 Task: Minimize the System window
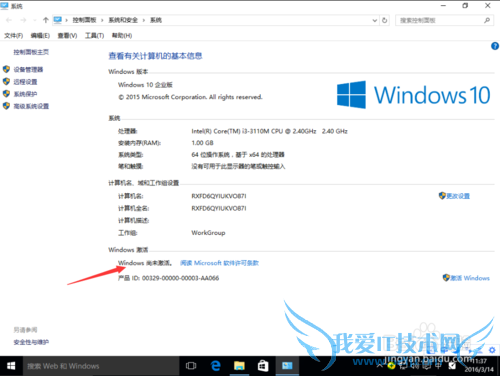pos(443,6)
